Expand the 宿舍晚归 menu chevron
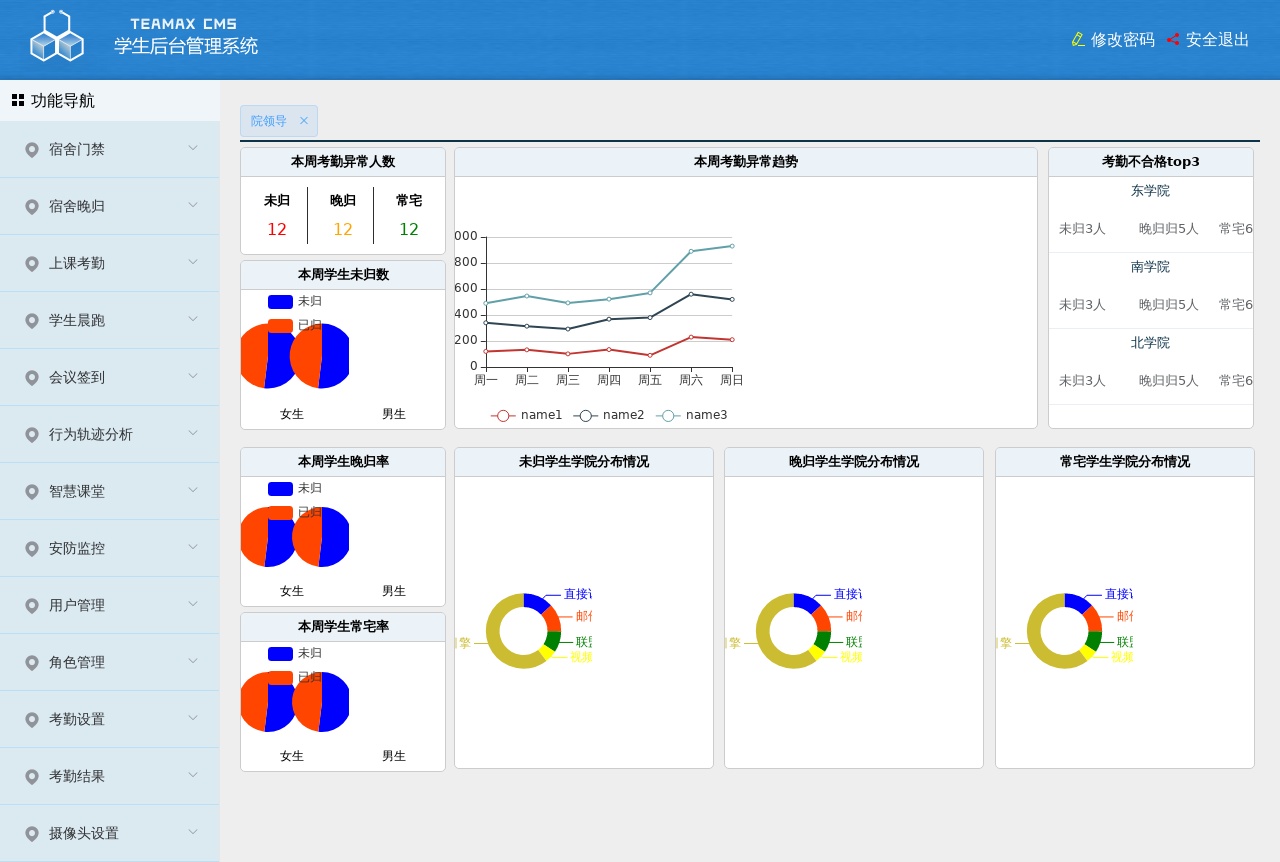 [193, 205]
